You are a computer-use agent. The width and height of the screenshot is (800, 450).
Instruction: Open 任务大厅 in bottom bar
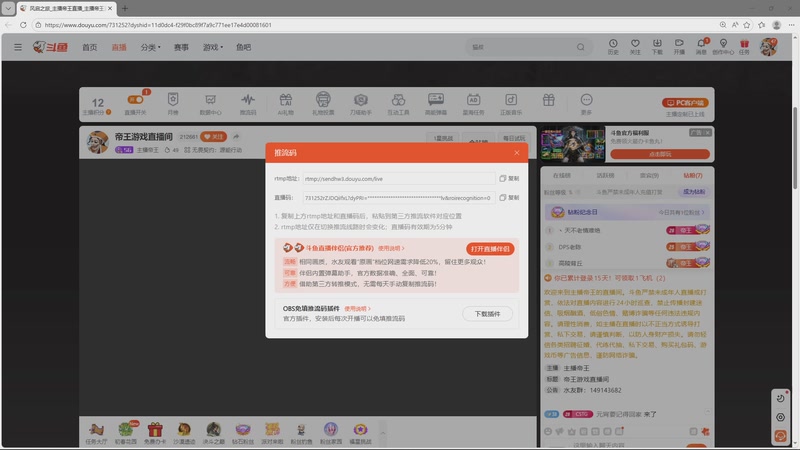coord(96,433)
